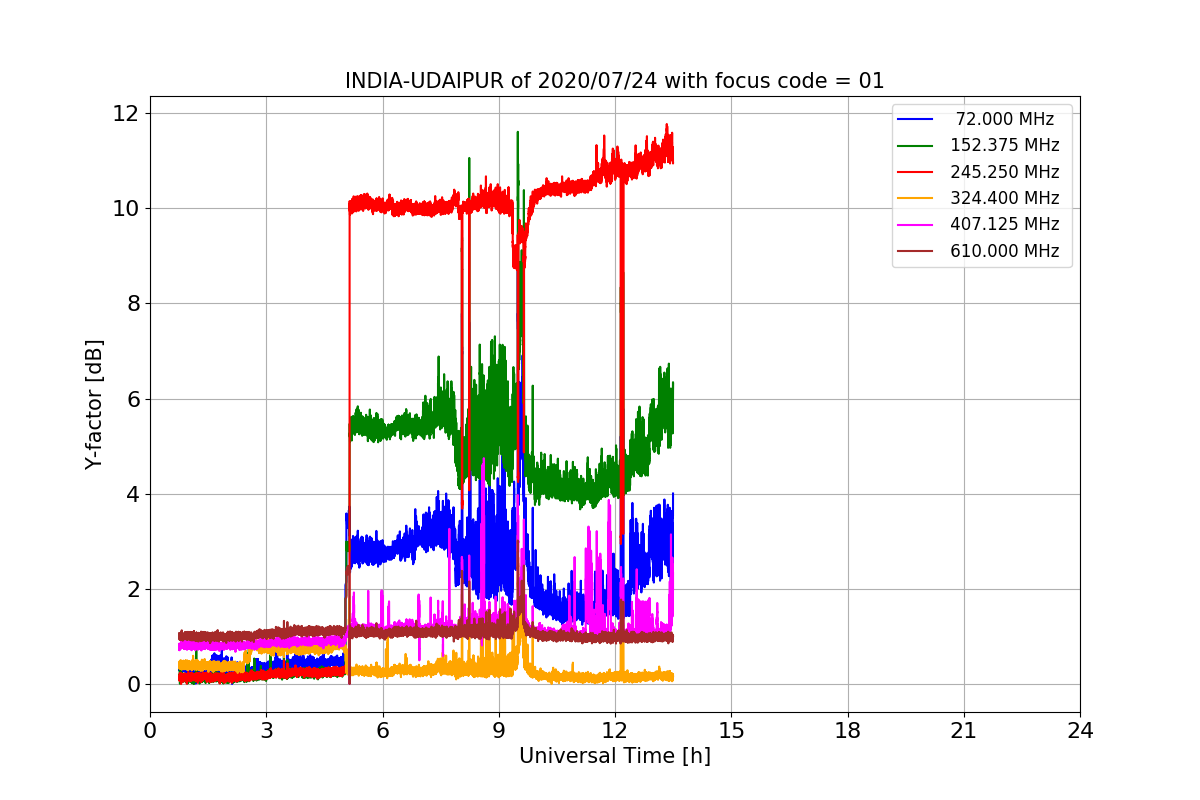This screenshot has width=1200, height=800.
Task: Click x-axis tick label 3
Action: [266, 731]
